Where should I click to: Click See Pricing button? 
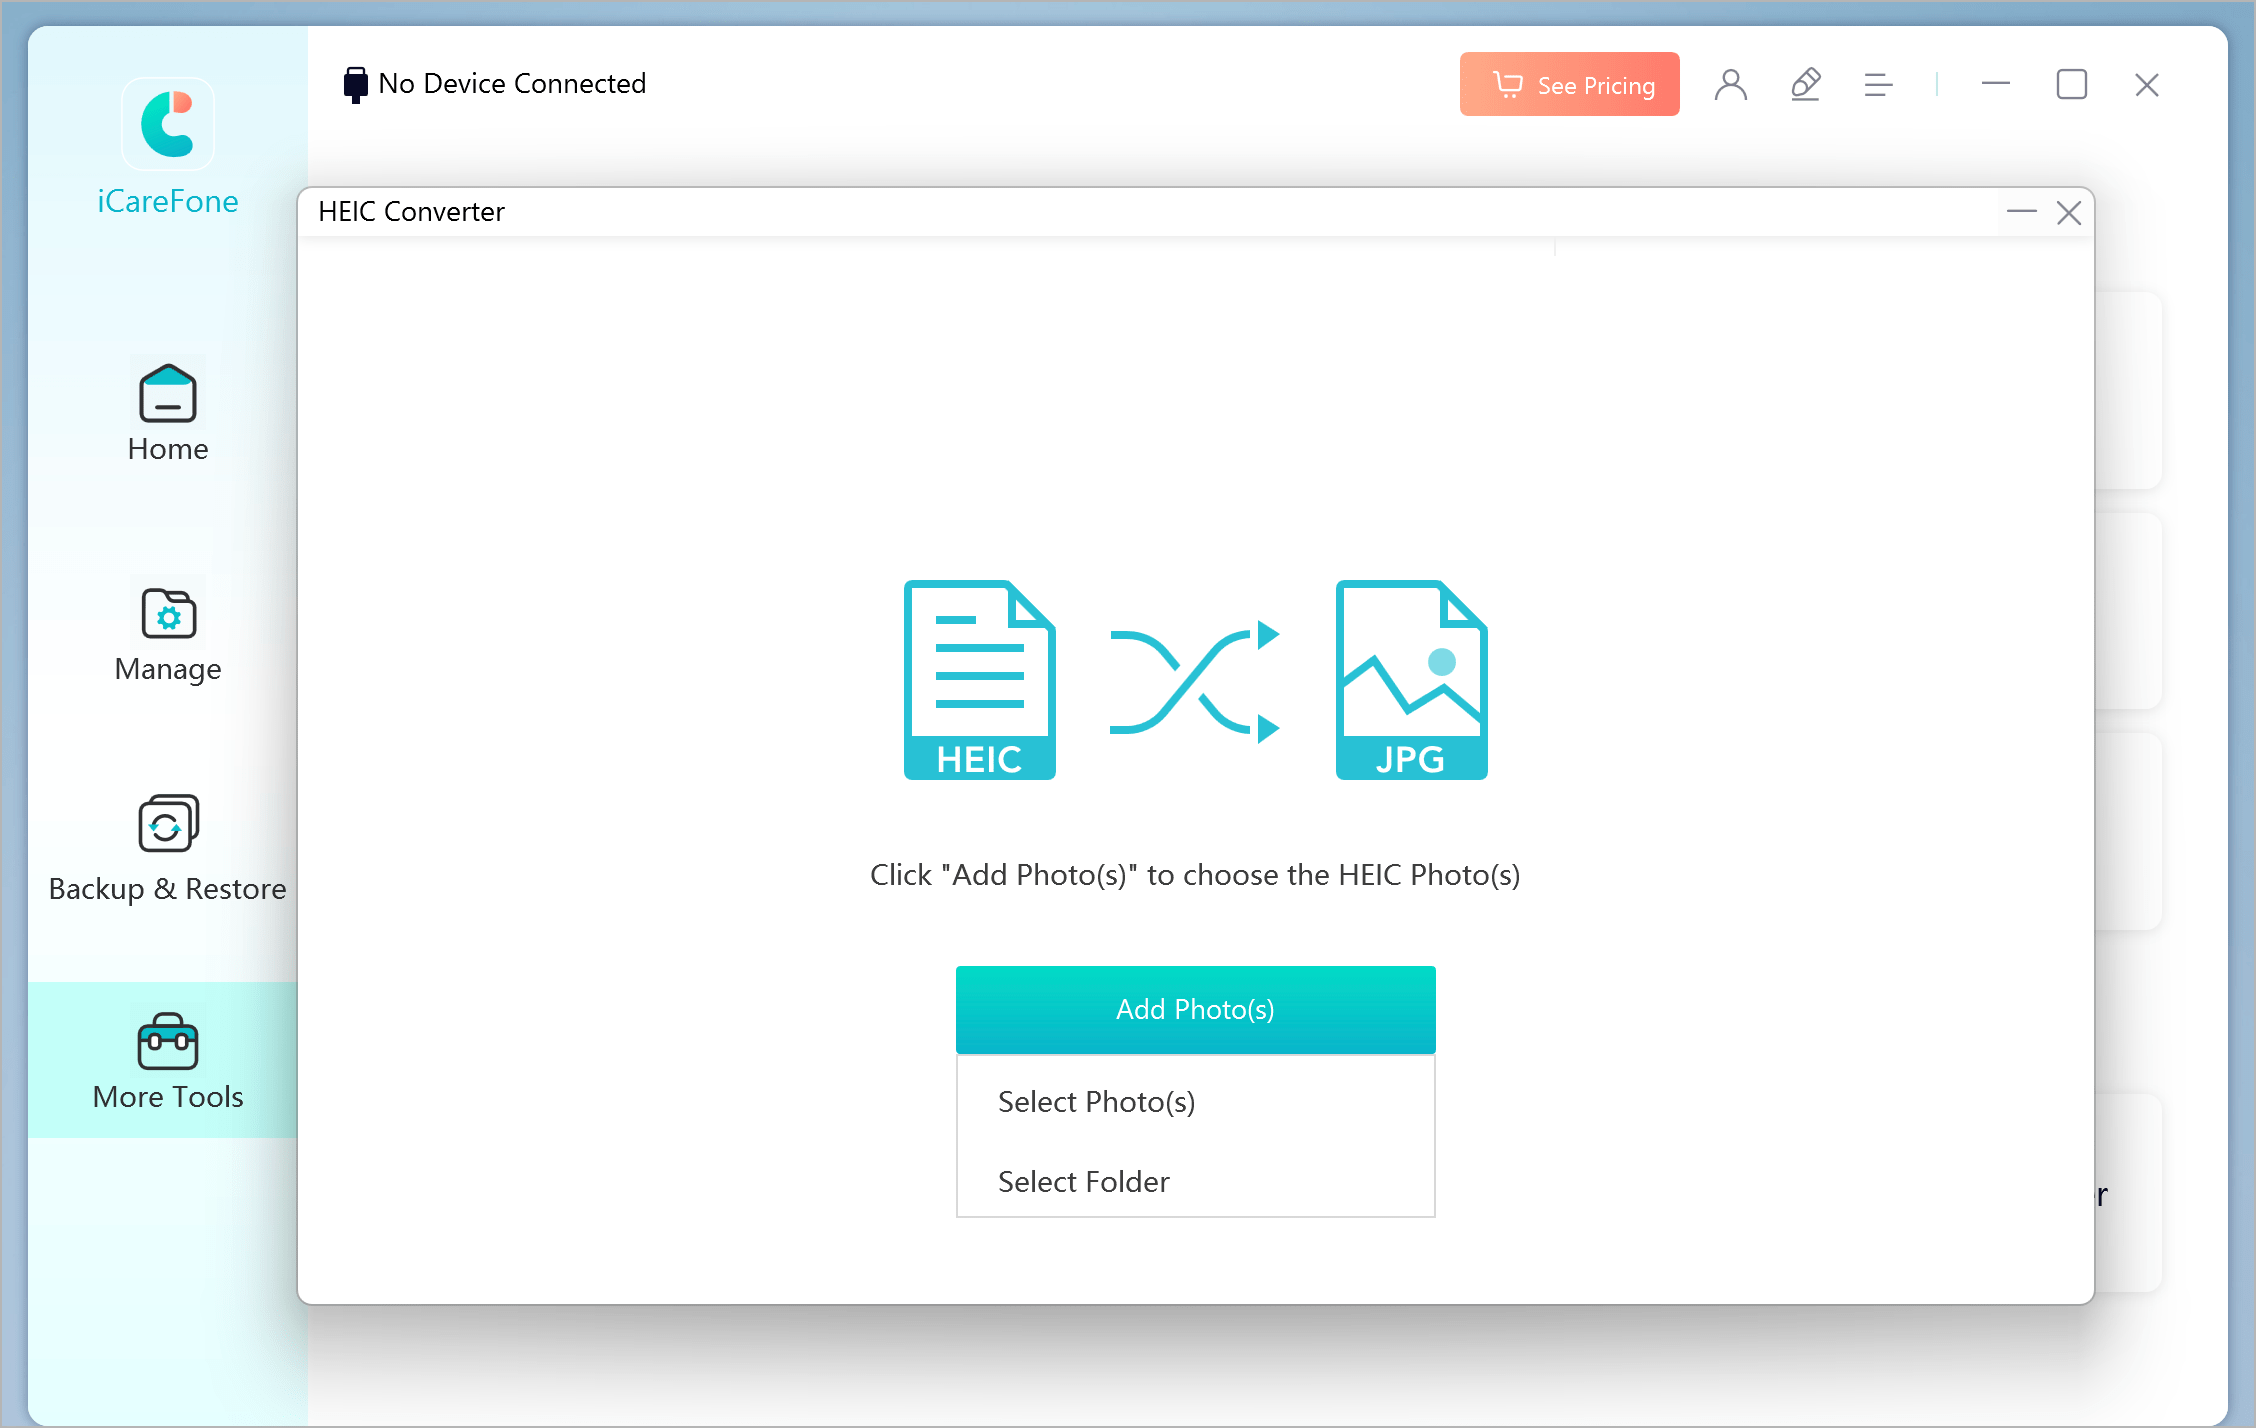point(1570,86)
